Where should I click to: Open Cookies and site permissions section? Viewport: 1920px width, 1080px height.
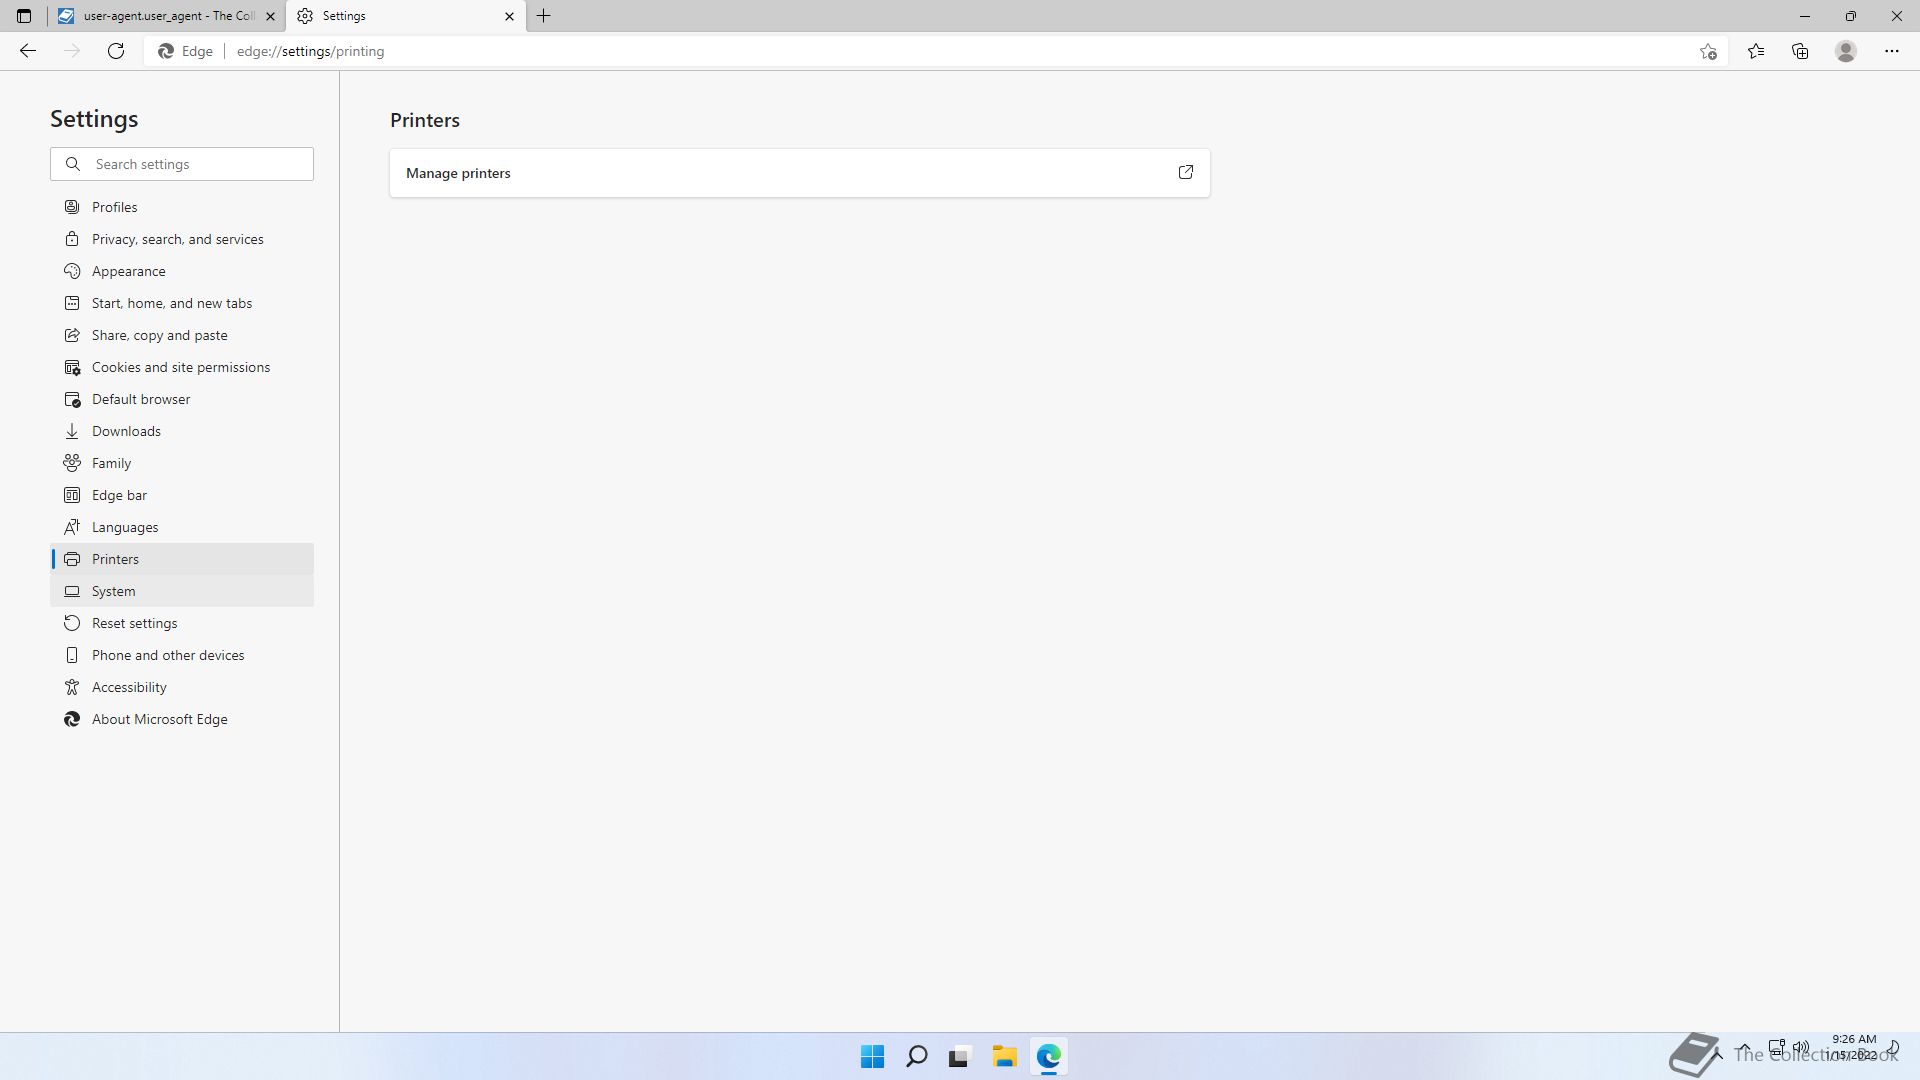[x=182, y=367]
